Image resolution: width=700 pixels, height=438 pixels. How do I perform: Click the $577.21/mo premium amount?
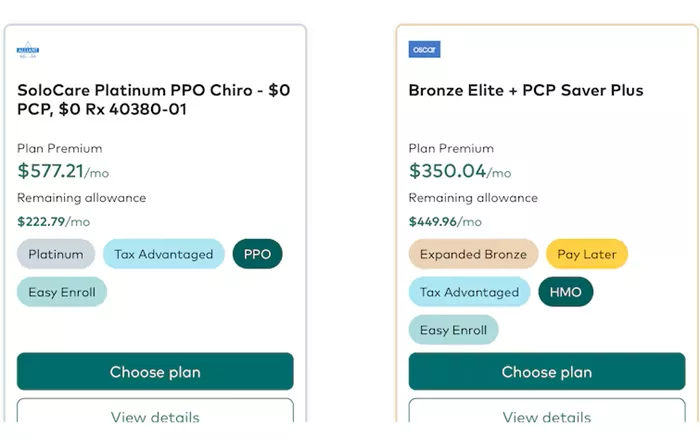coord(63,171)
